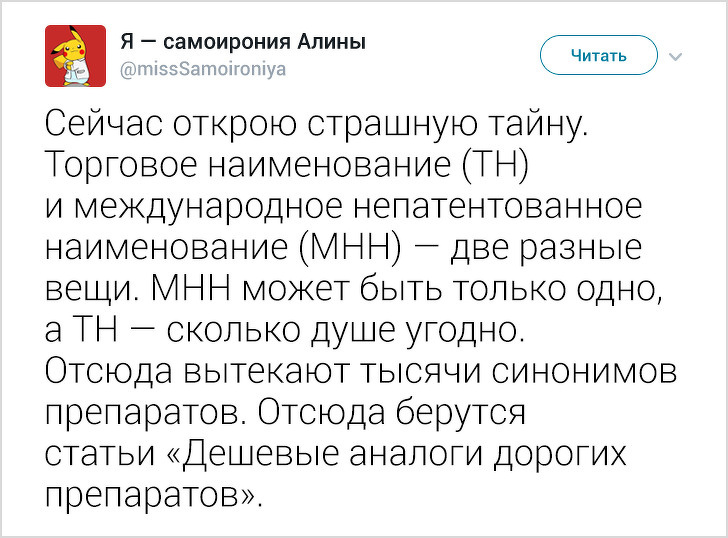This screenshot has width=728, height=538.
Task: Click the word «Алины» in the display name
Action: point(332,43)
